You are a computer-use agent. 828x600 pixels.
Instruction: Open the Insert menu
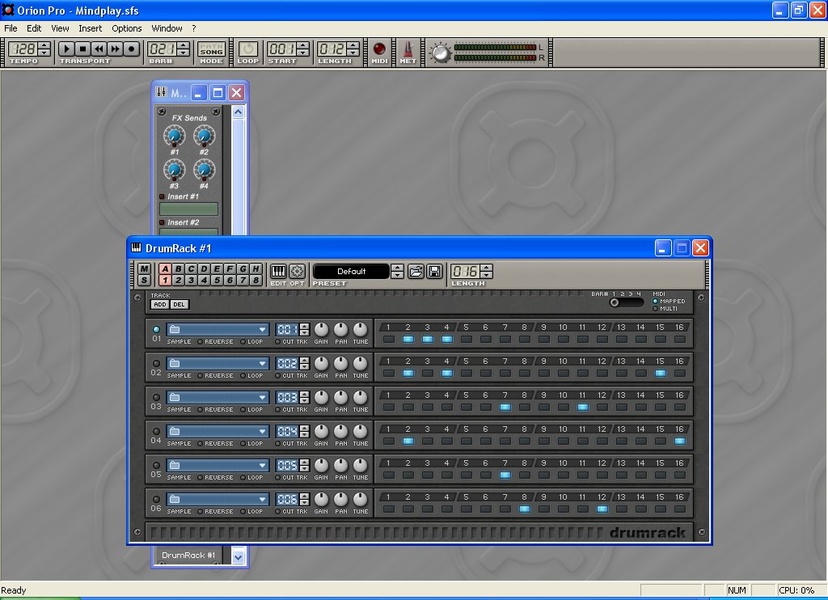click(x=90, y=28)
